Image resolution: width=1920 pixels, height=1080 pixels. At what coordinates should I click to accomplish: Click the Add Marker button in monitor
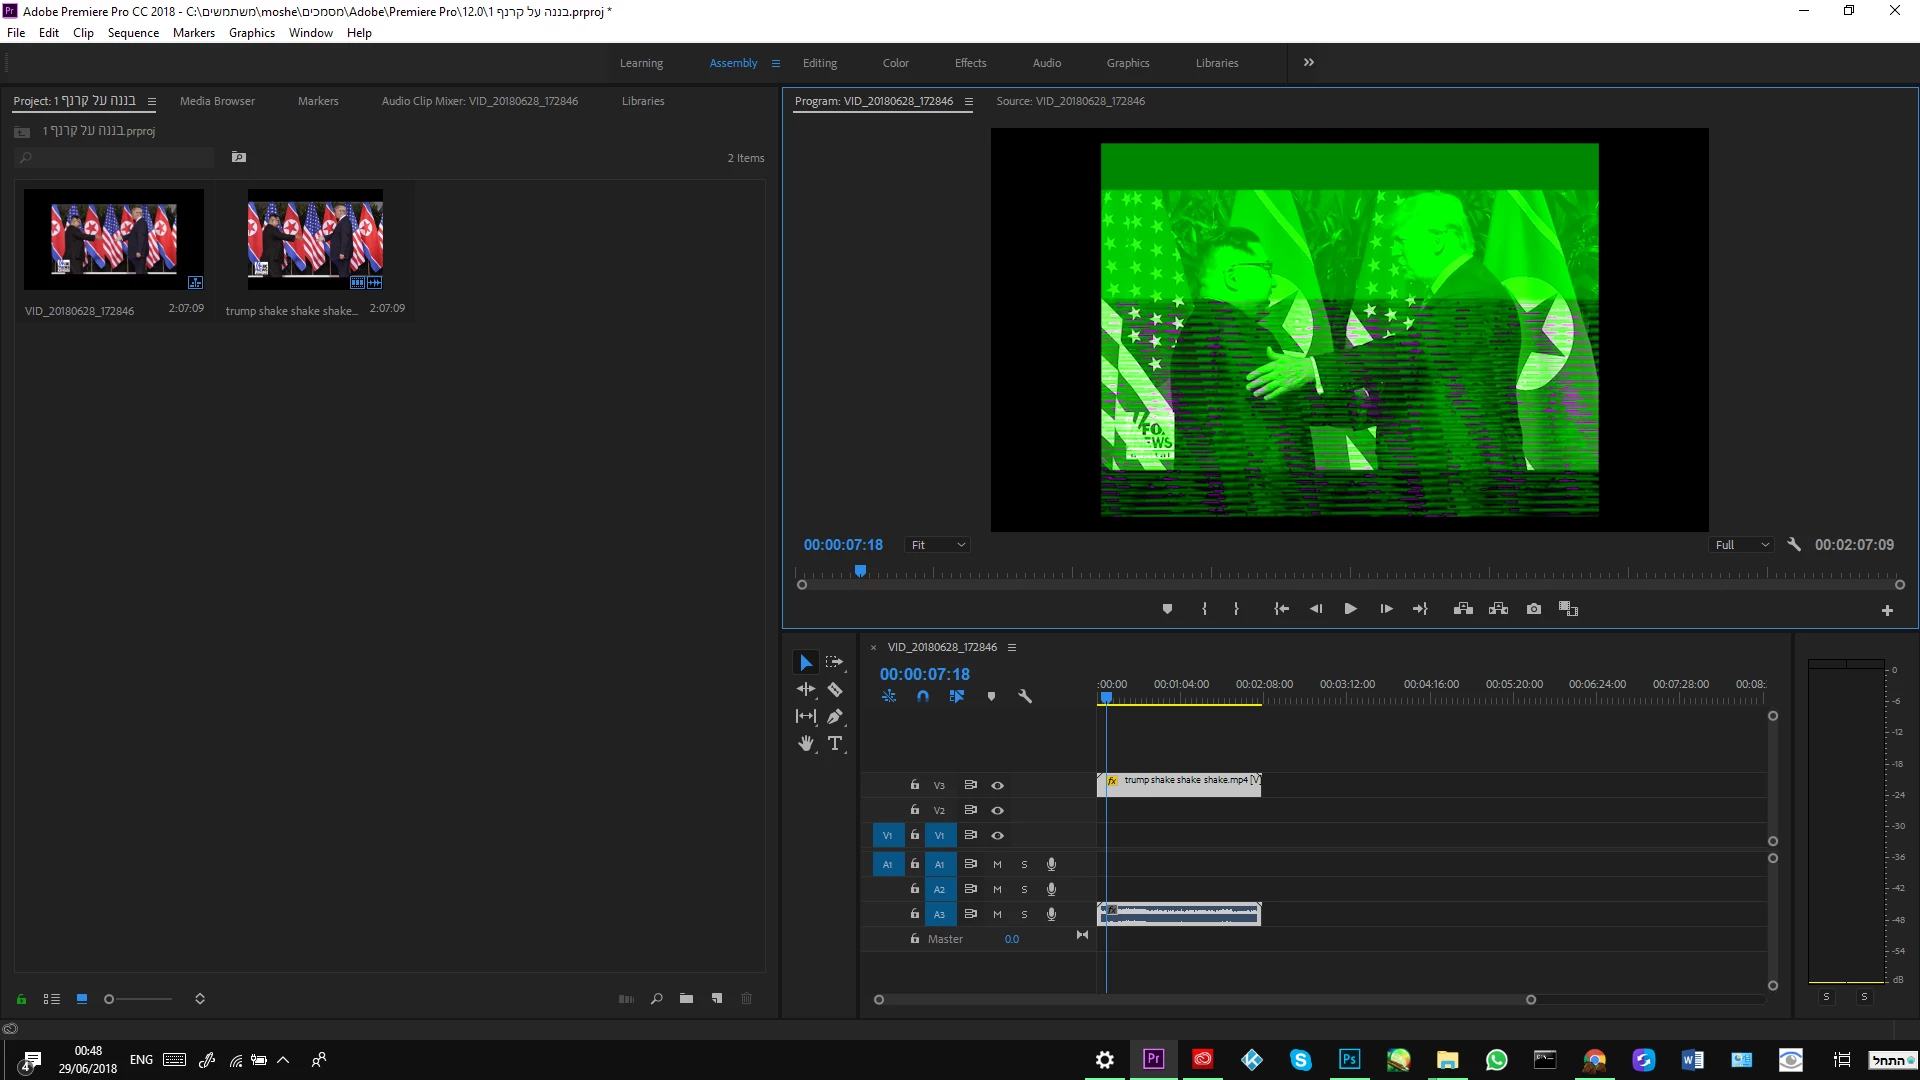point(1167,609)
